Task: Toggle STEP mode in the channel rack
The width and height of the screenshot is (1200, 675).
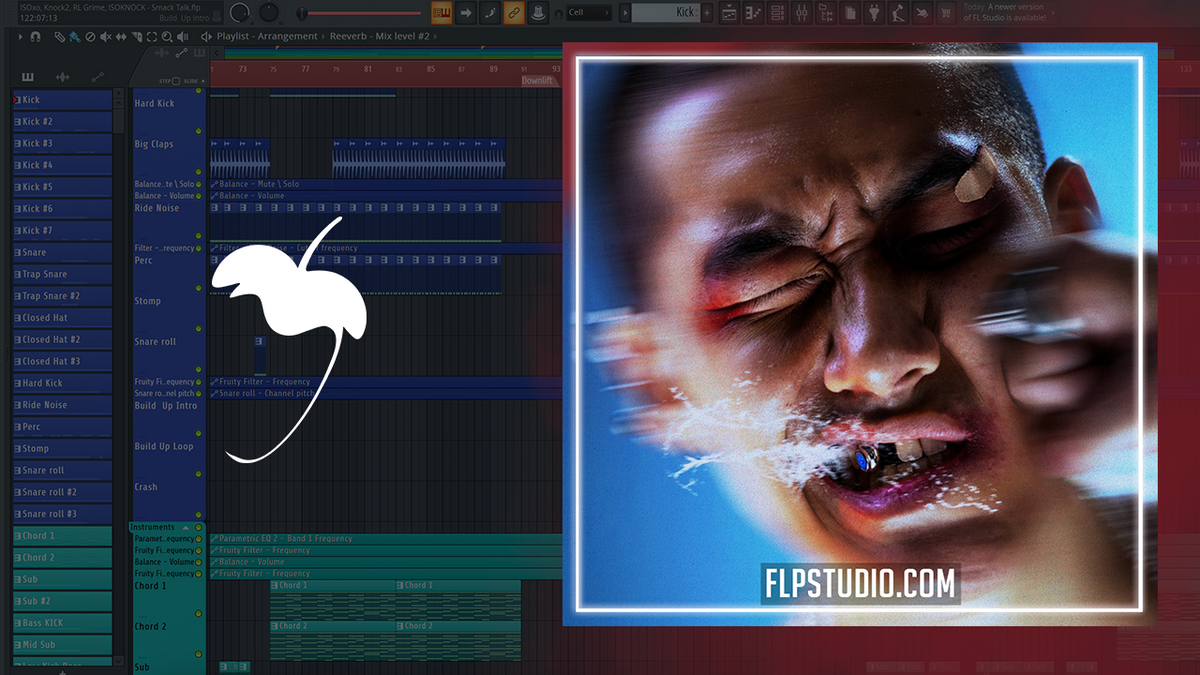Action: [x=176, y=81]
